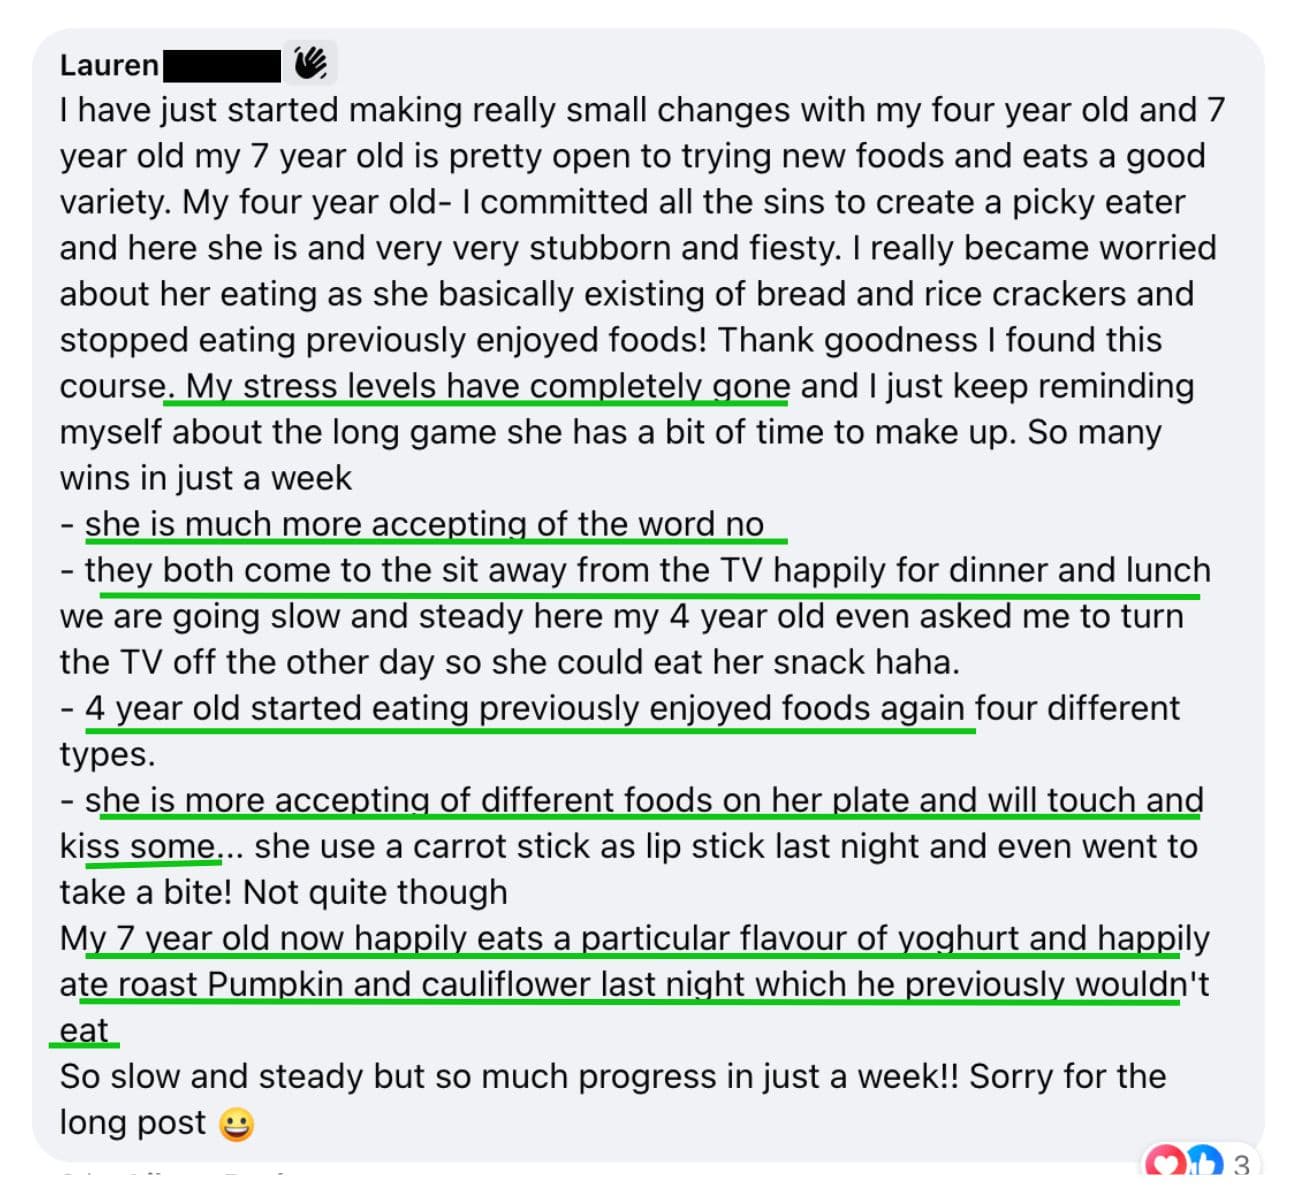Click the underlined word 'eat'

pyautogui.click(x=84, y=1030)
